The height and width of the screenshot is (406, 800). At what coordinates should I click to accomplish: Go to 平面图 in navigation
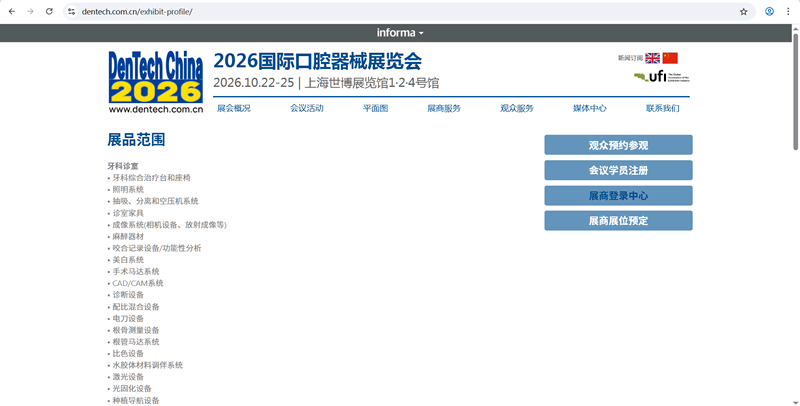point(375,108)
